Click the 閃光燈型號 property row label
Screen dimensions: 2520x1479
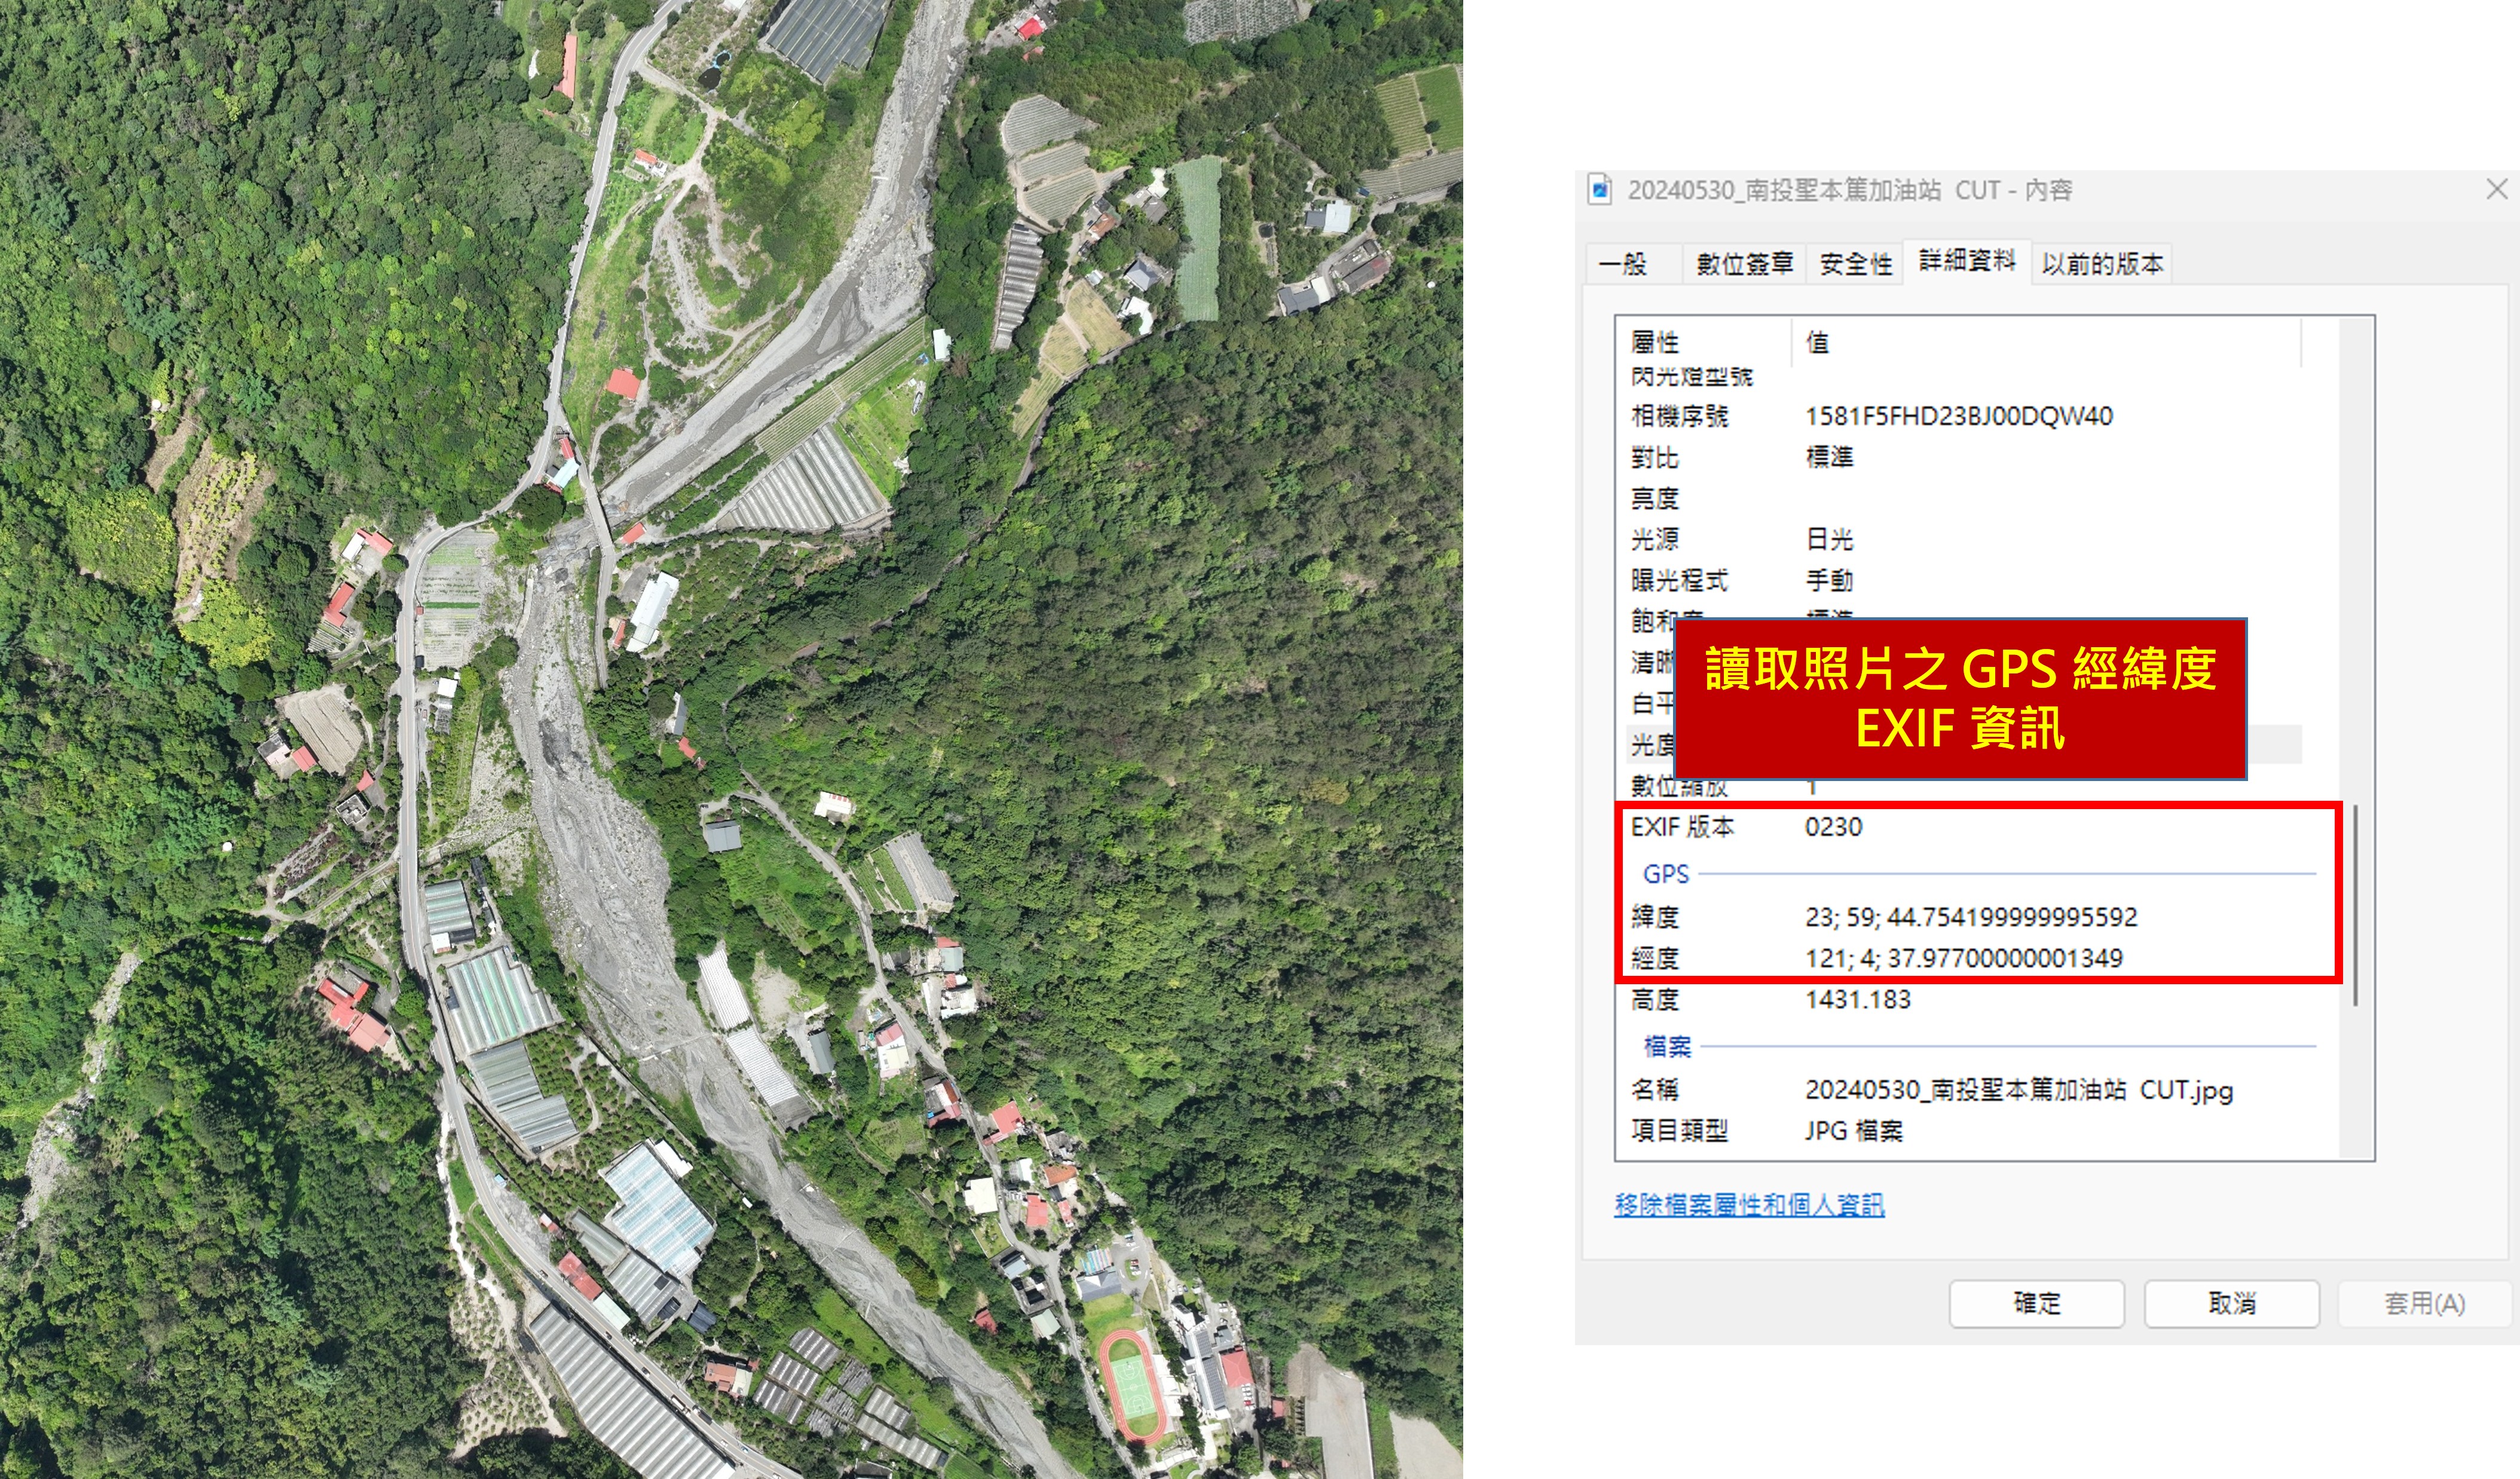(1692, 377)
